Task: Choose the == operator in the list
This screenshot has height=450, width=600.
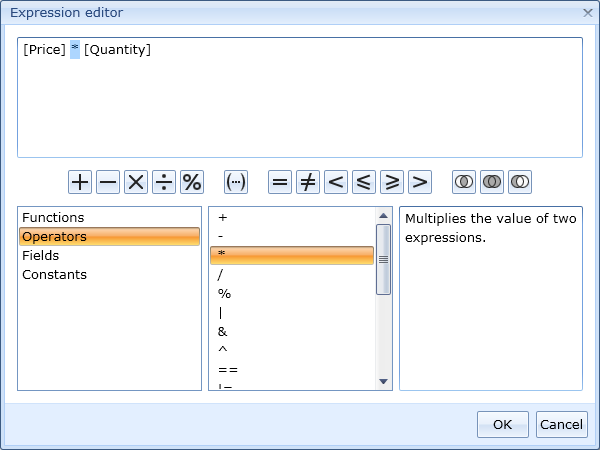Action: [x=292, y=370]
